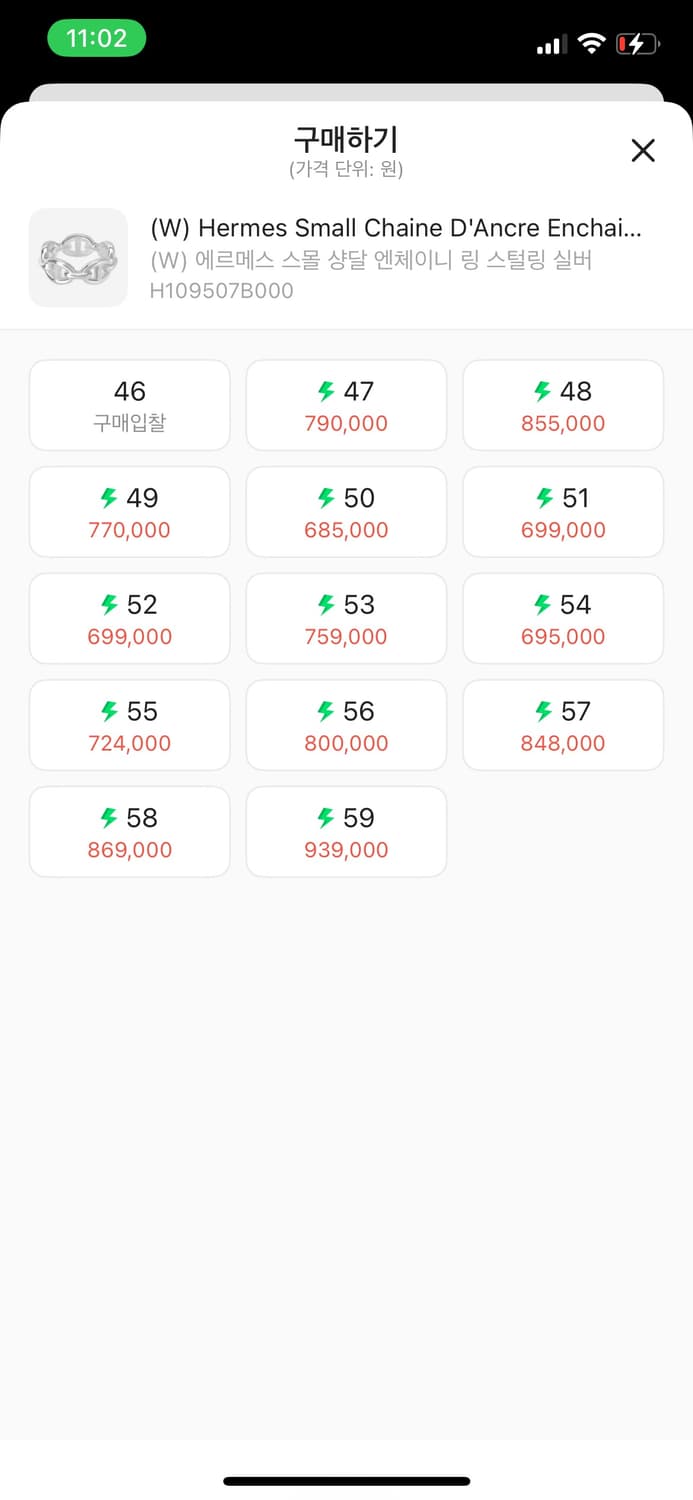
Task: Tap size 51 priced 699,000
Action: tap(563, 512)
